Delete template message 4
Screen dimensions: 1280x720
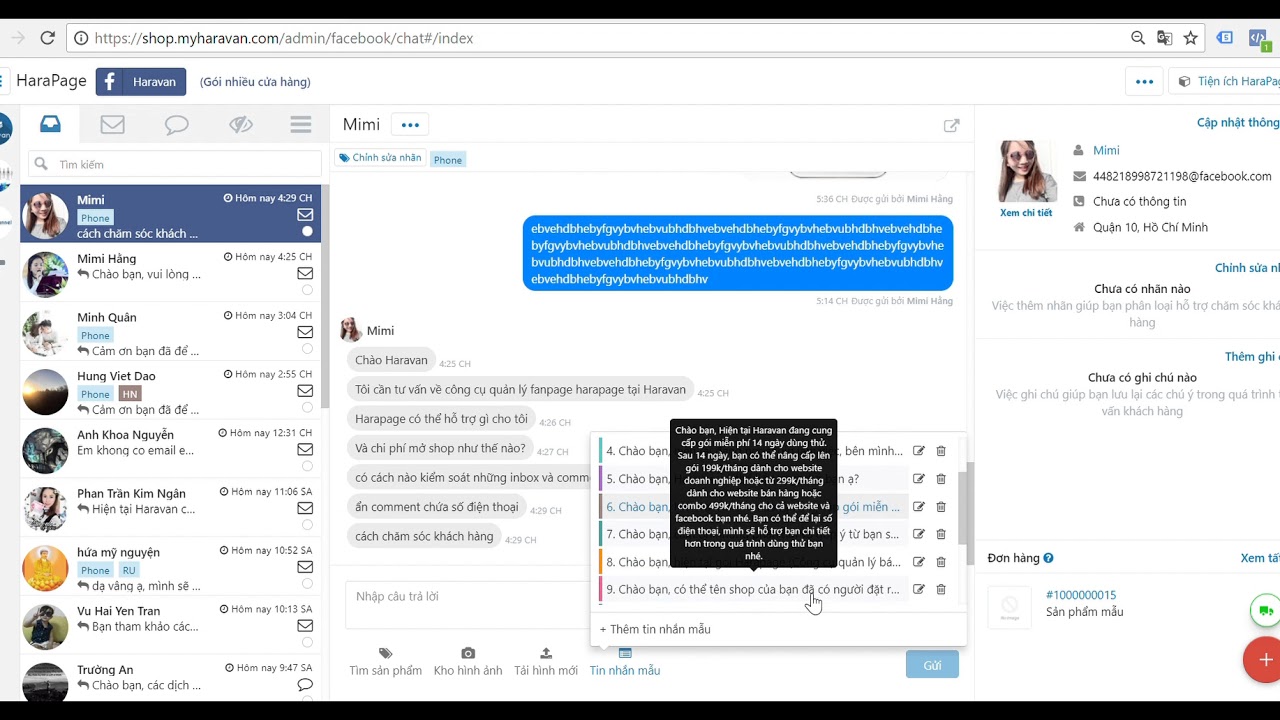pos(941,451)
